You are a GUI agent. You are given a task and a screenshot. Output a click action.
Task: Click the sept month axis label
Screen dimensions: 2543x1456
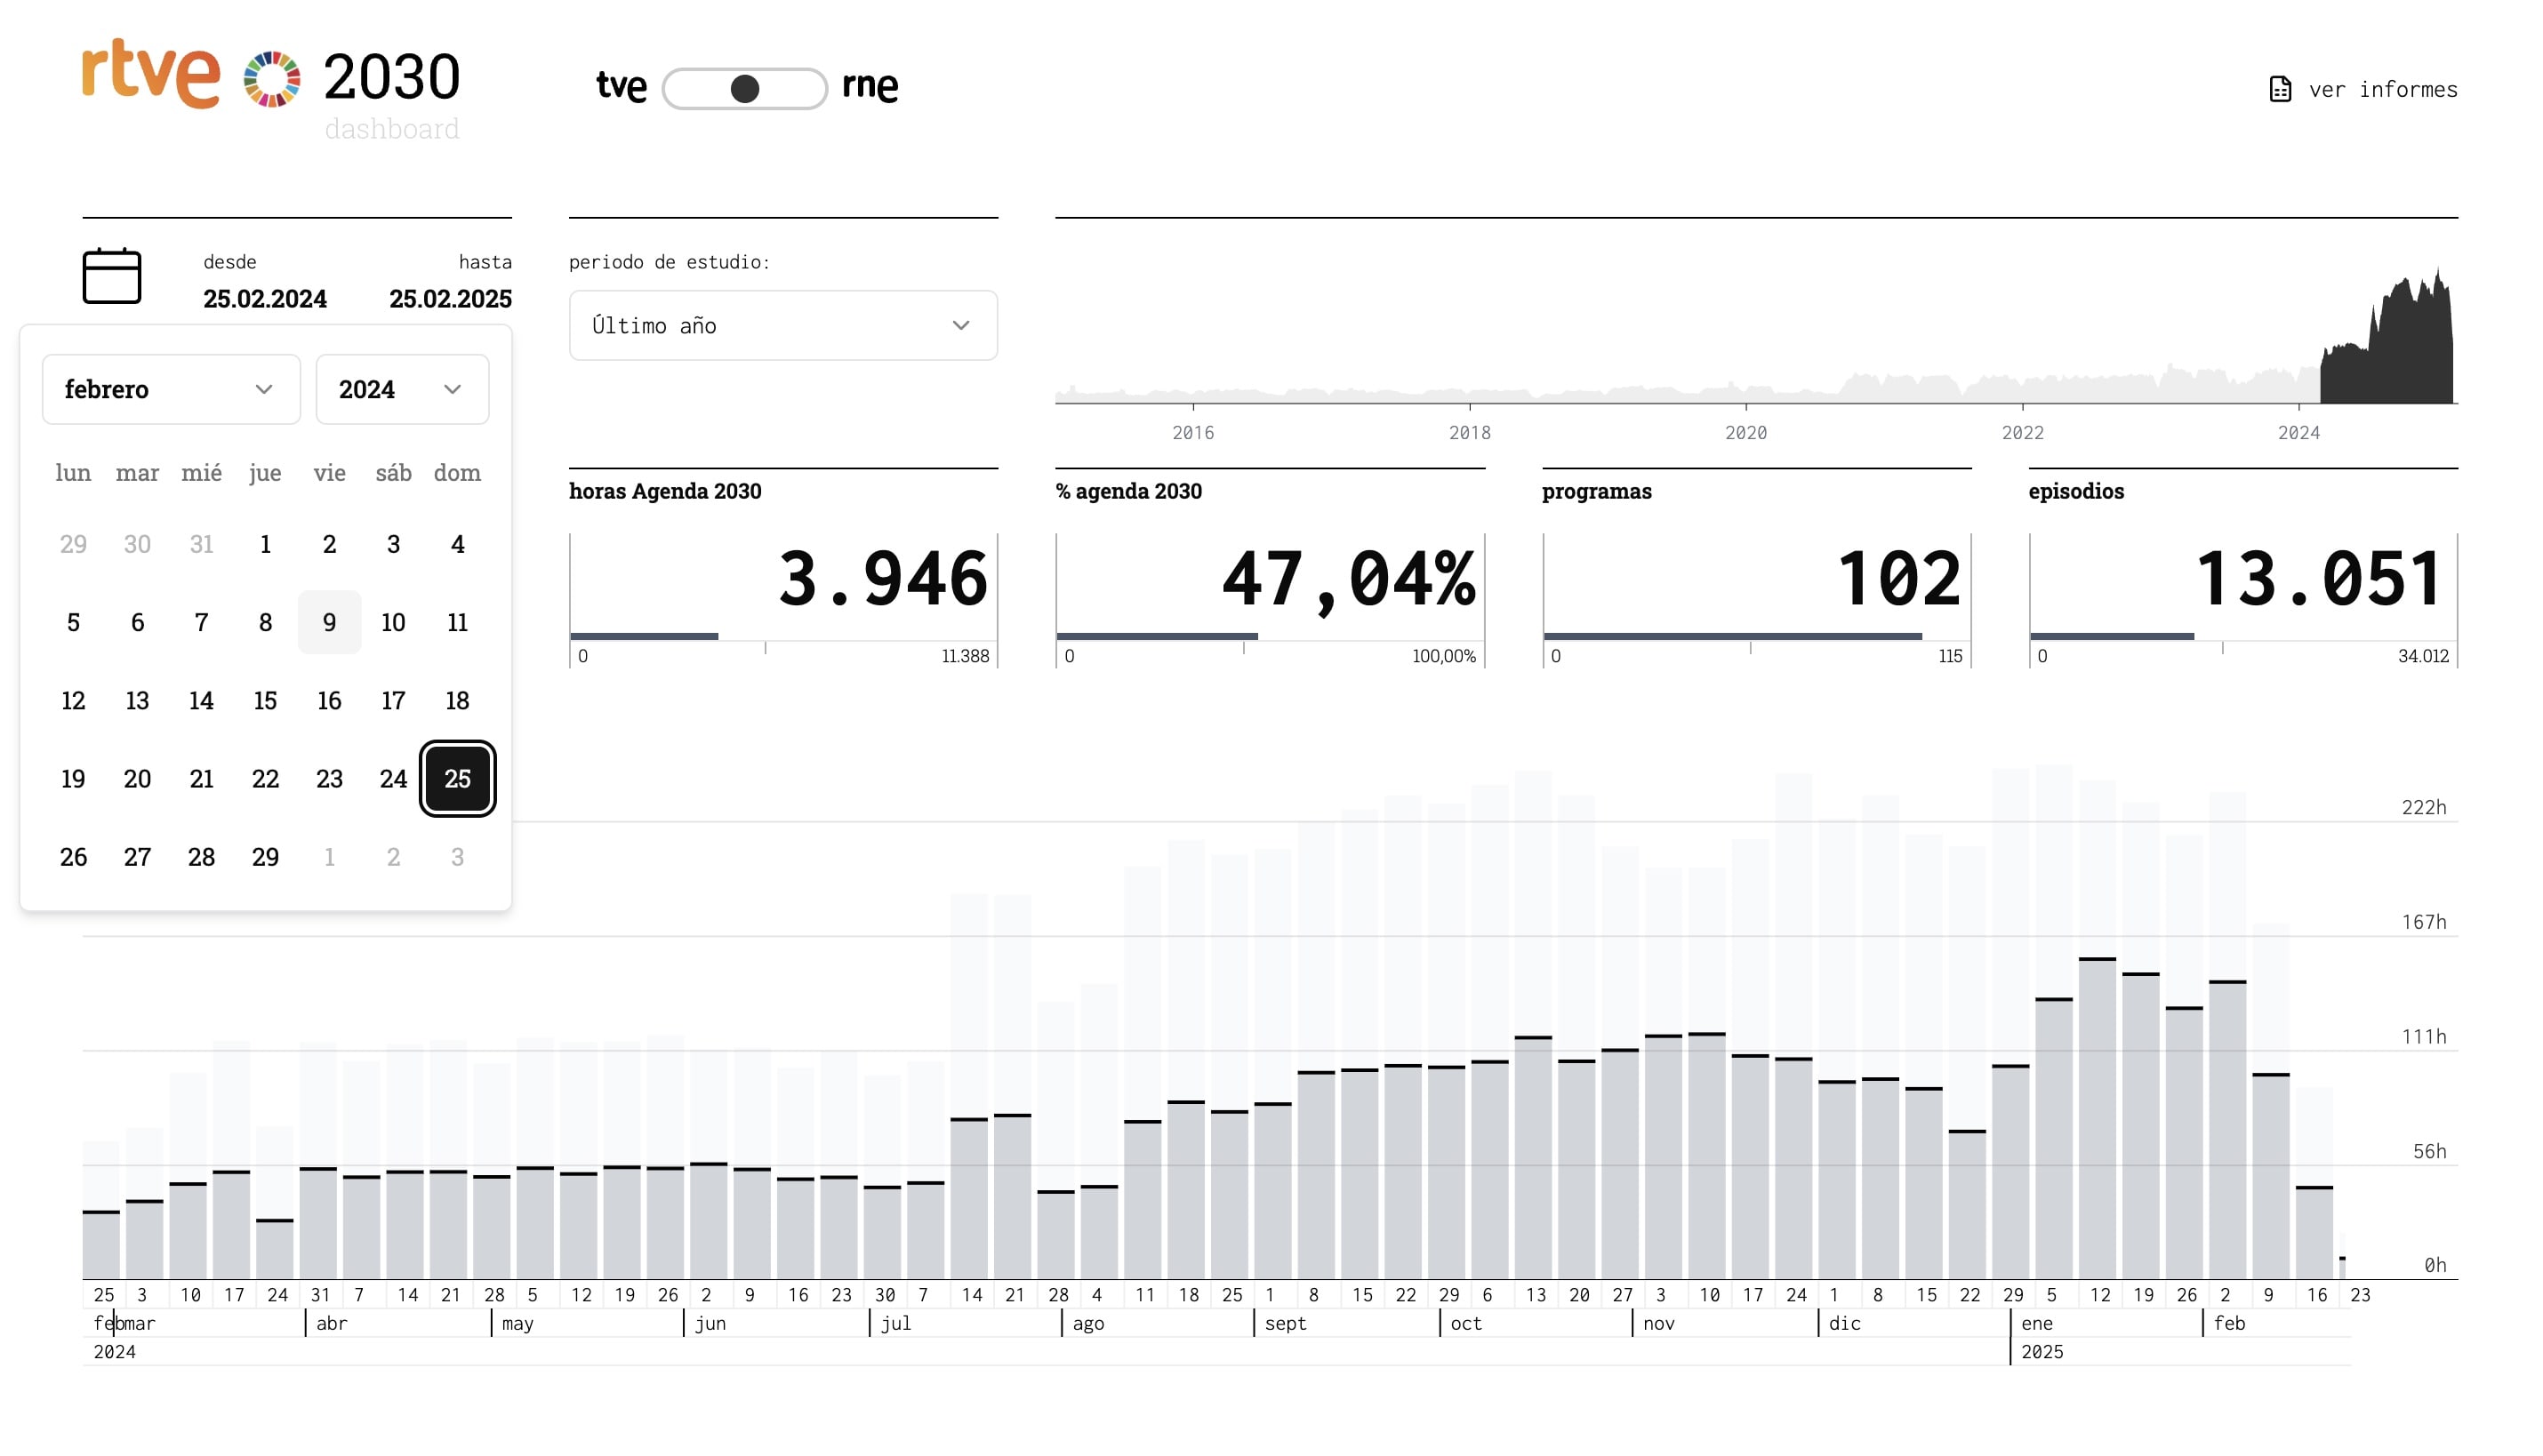click(1285, 1323)
